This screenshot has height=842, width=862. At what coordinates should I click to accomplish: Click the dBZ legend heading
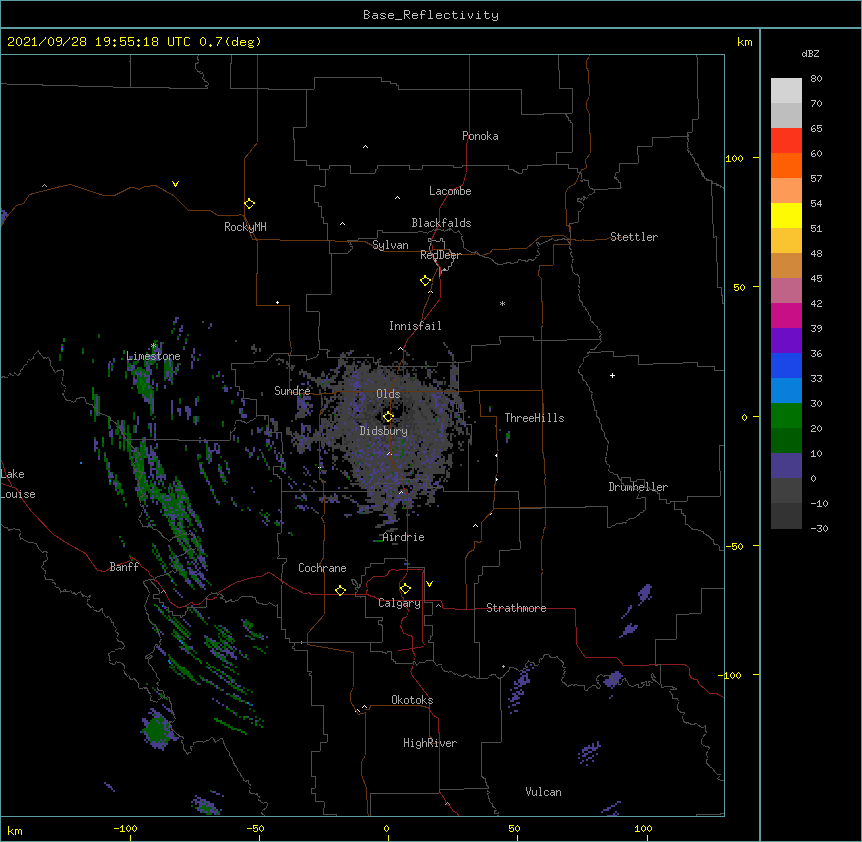pyautogui.click(x=810, y=53)
